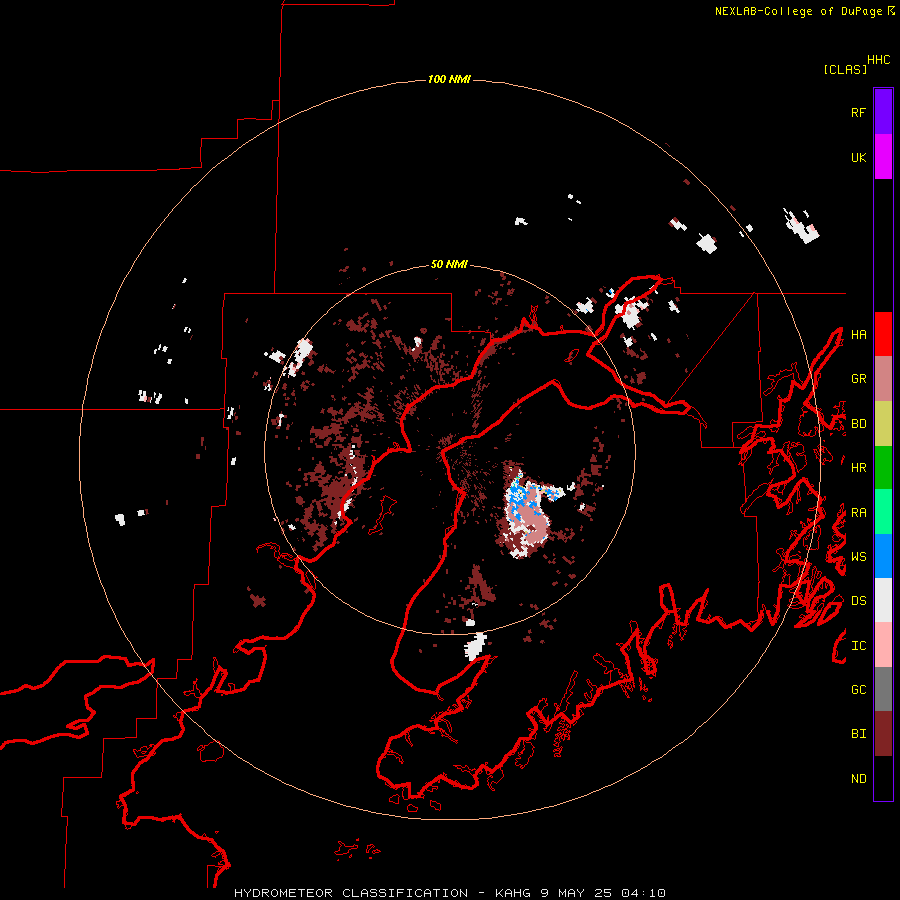Viewport: 900px width, 900px height.
Task: Click the RA legend label
Action: (858, 513)
